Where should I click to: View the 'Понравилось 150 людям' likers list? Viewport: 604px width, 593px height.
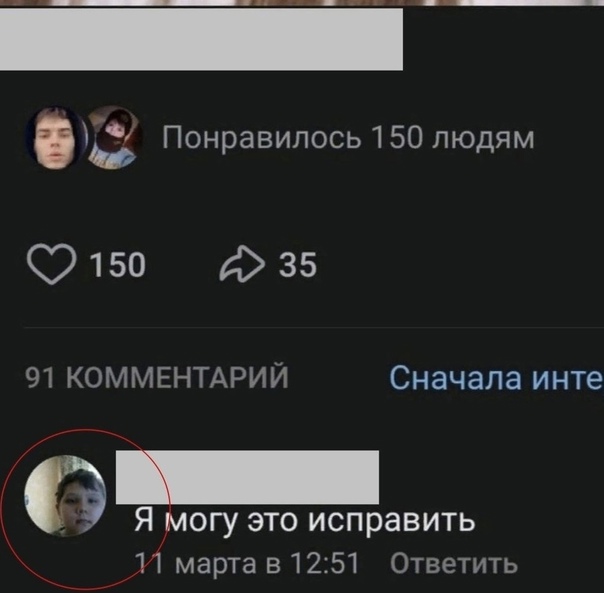348,138
